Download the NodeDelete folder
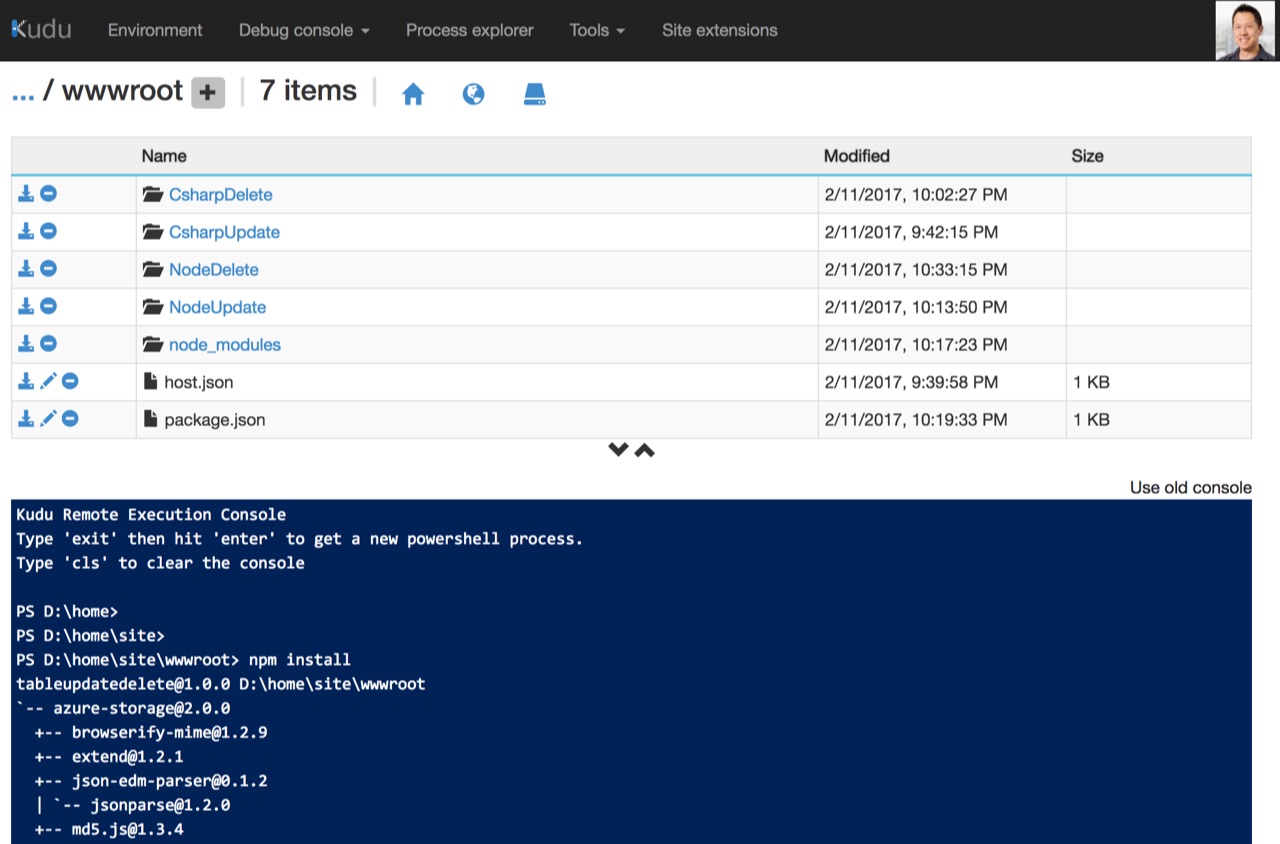 pyautogui.click(x=26, y=269)
